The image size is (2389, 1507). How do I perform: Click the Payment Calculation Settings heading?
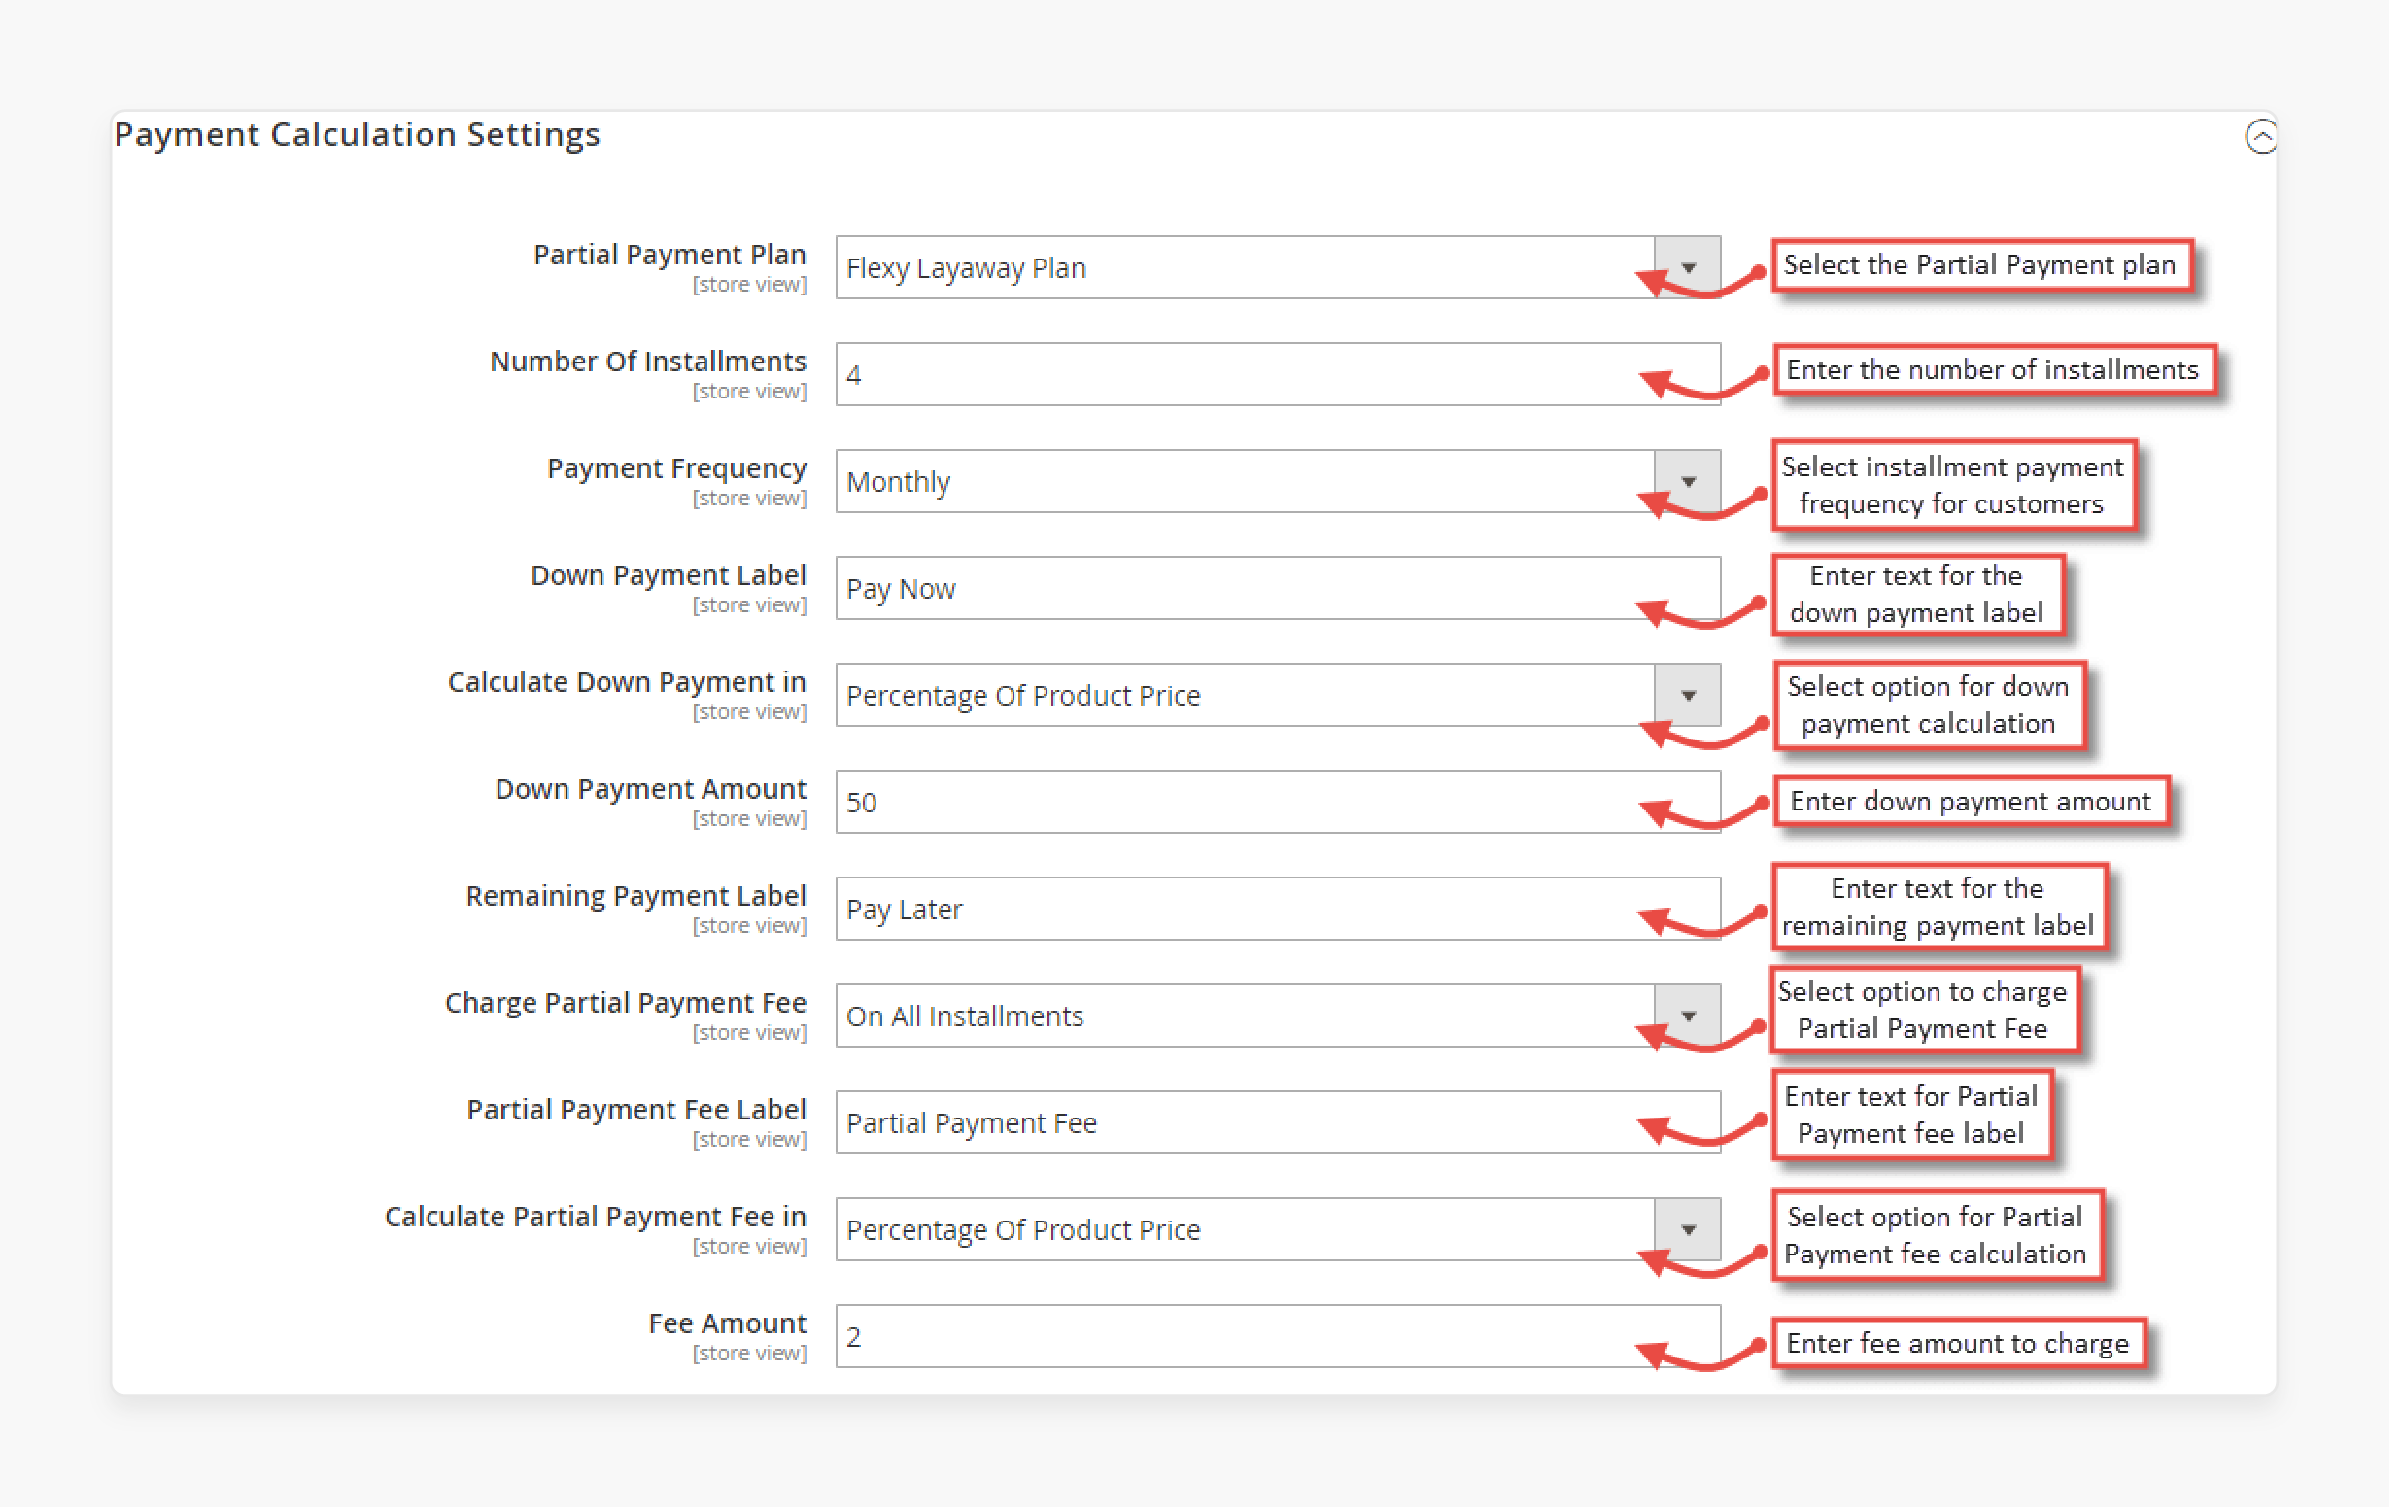coord(357,135)
